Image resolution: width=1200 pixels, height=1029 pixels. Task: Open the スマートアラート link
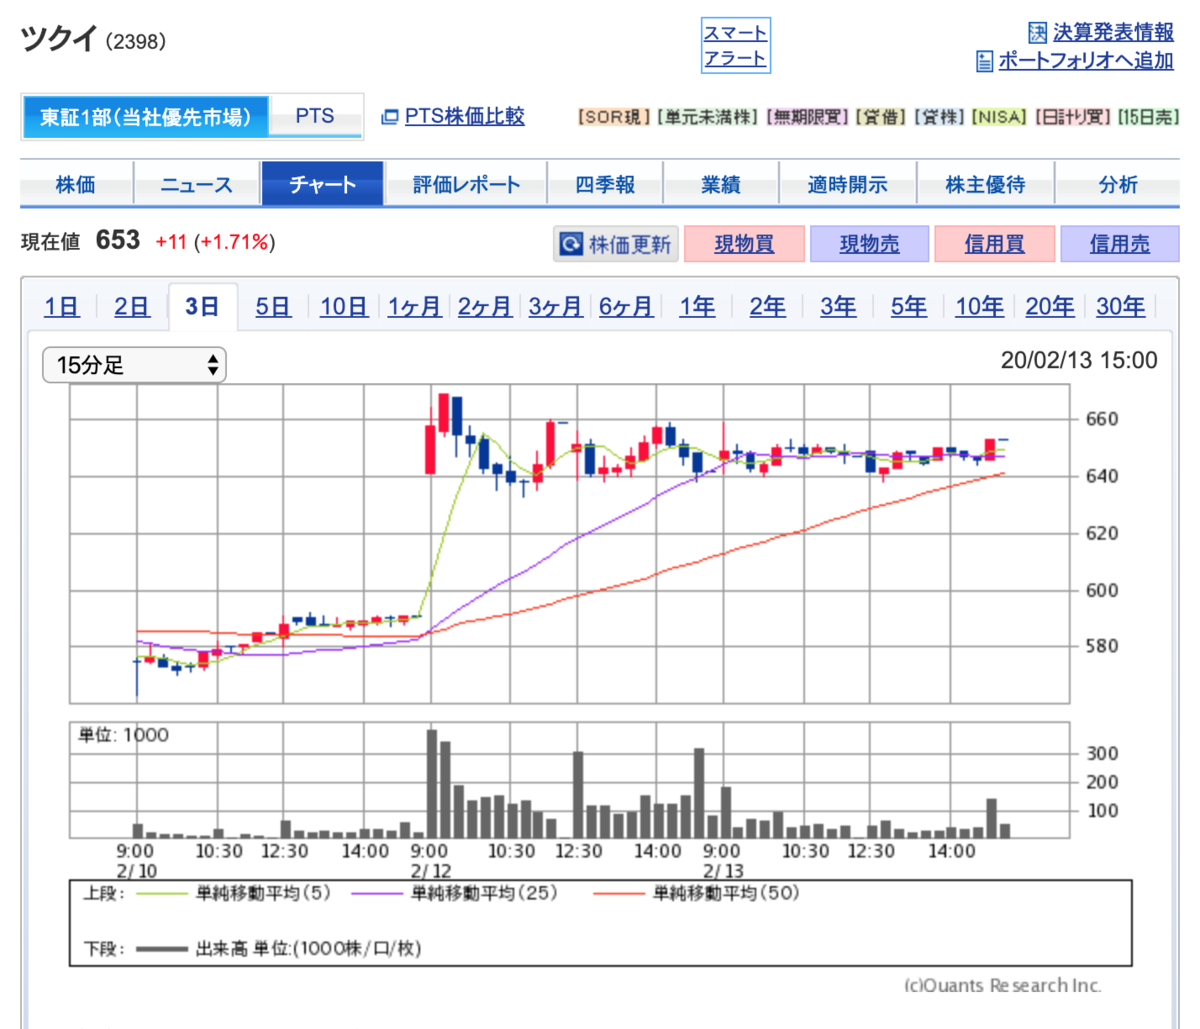[x=735, y=46]
